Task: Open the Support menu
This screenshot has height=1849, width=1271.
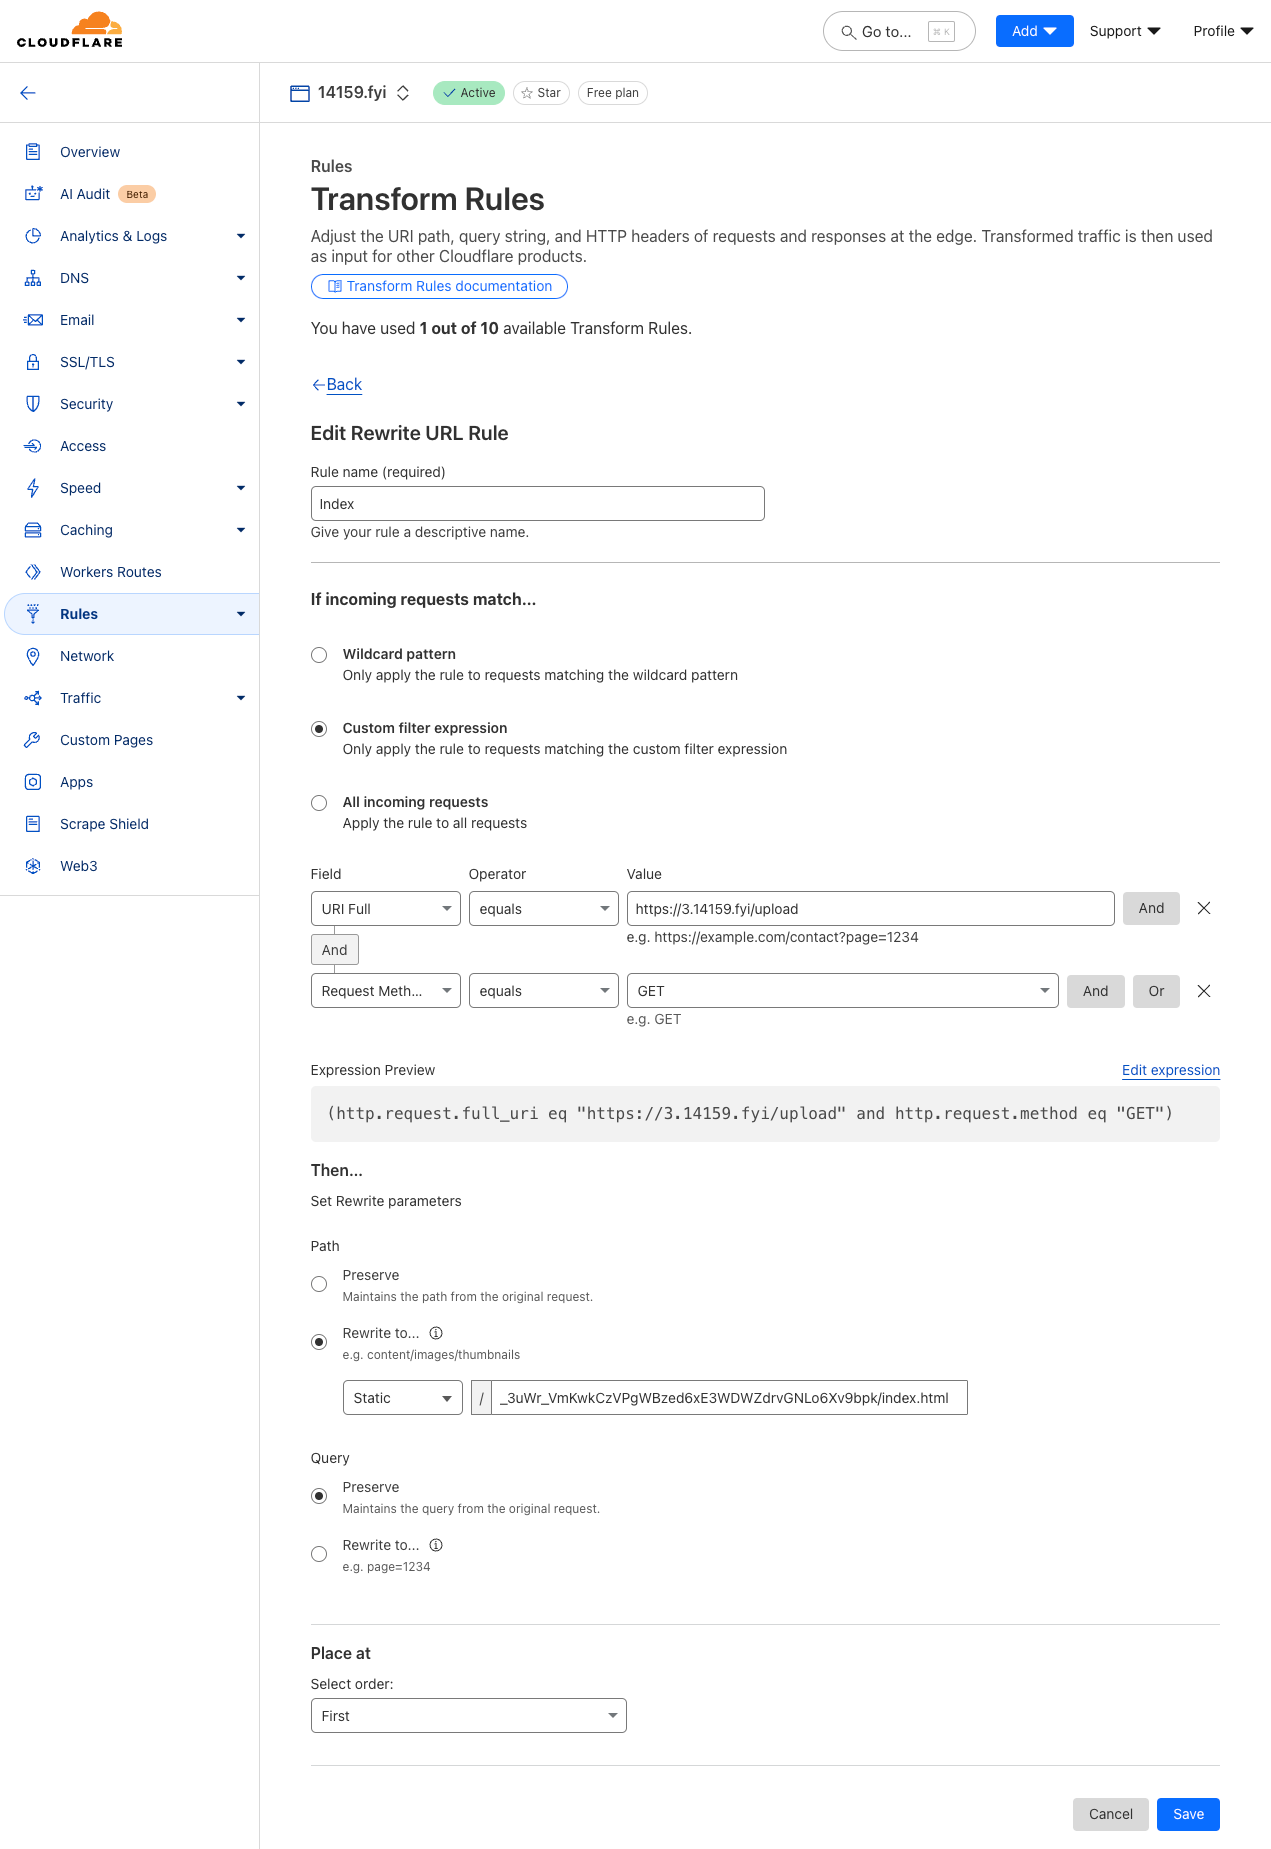Action: coord(1125,31)
